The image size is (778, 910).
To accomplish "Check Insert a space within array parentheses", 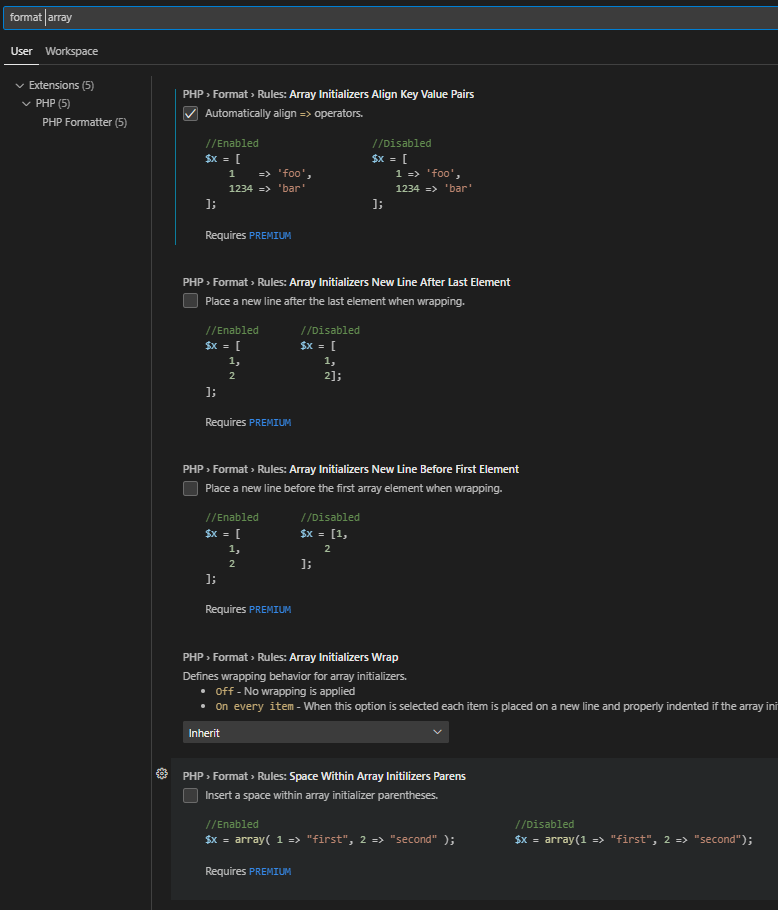I will coord(190,796).
